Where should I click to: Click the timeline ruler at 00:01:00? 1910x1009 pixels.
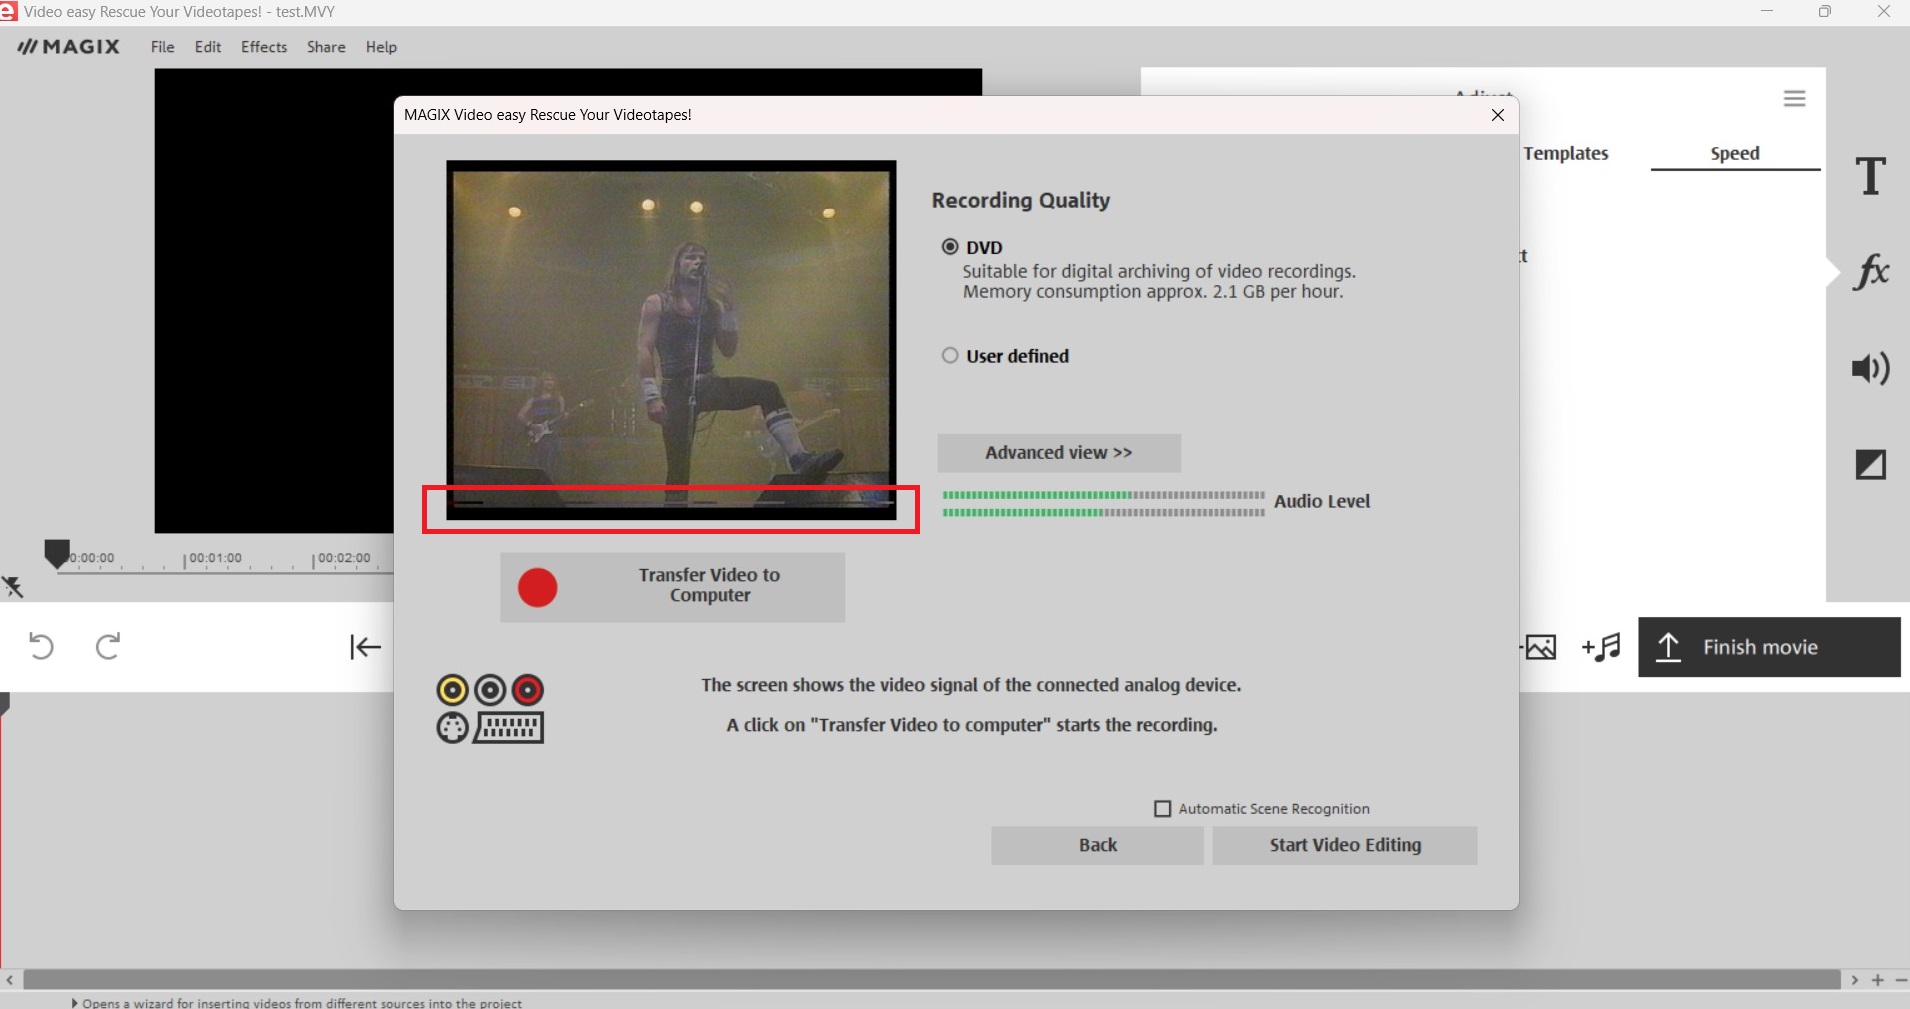point(215,558)
